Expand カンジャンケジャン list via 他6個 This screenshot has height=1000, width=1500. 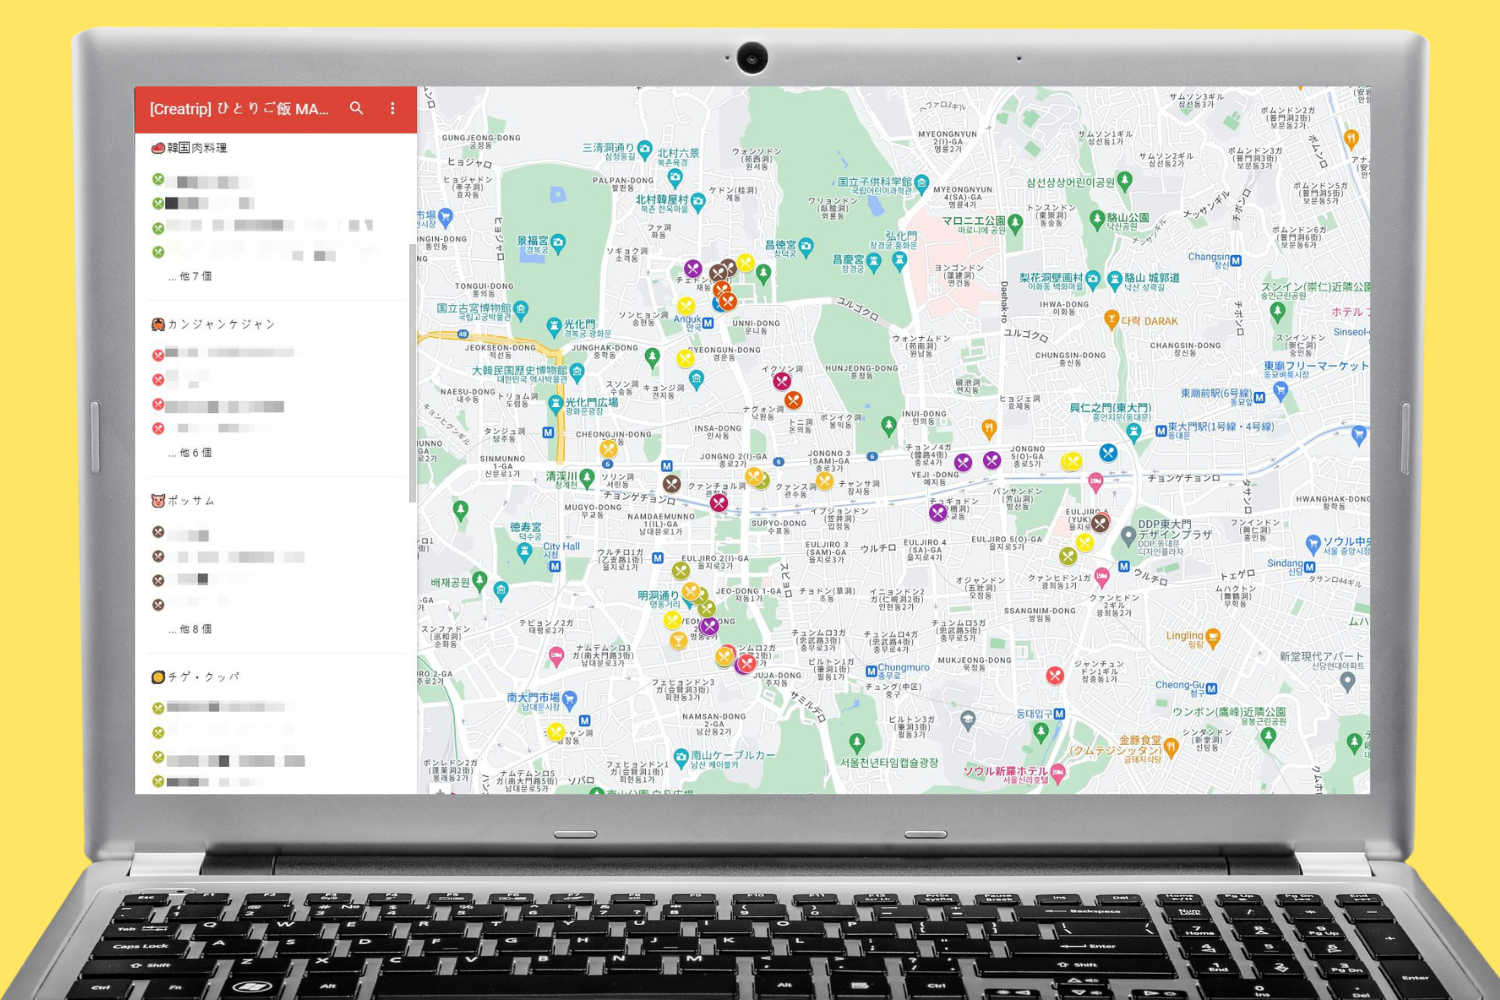tap(195, 453)
